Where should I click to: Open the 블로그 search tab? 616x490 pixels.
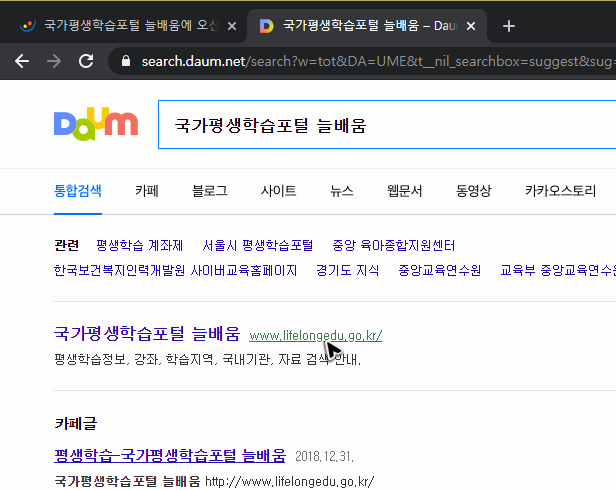pos(209,191)
